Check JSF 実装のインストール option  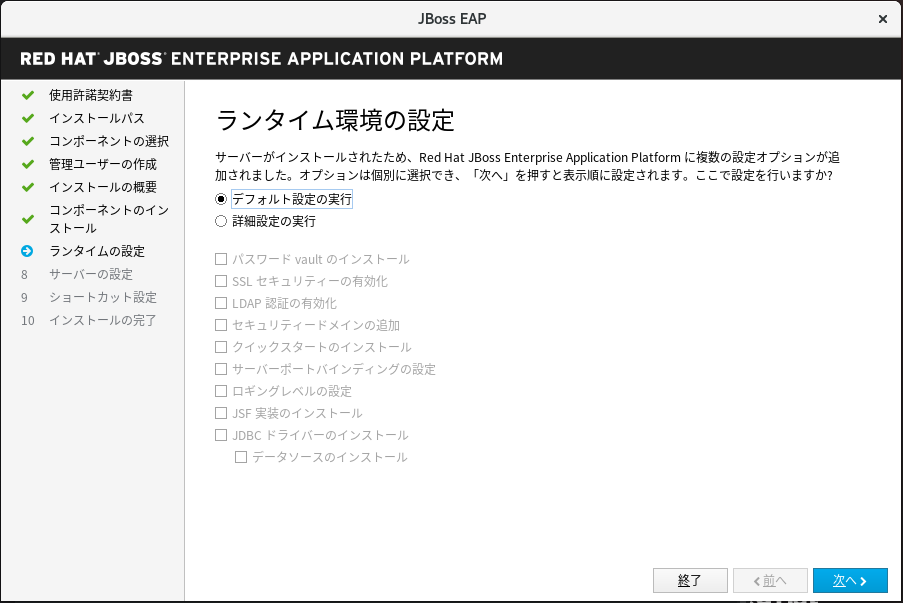[221, 413]
